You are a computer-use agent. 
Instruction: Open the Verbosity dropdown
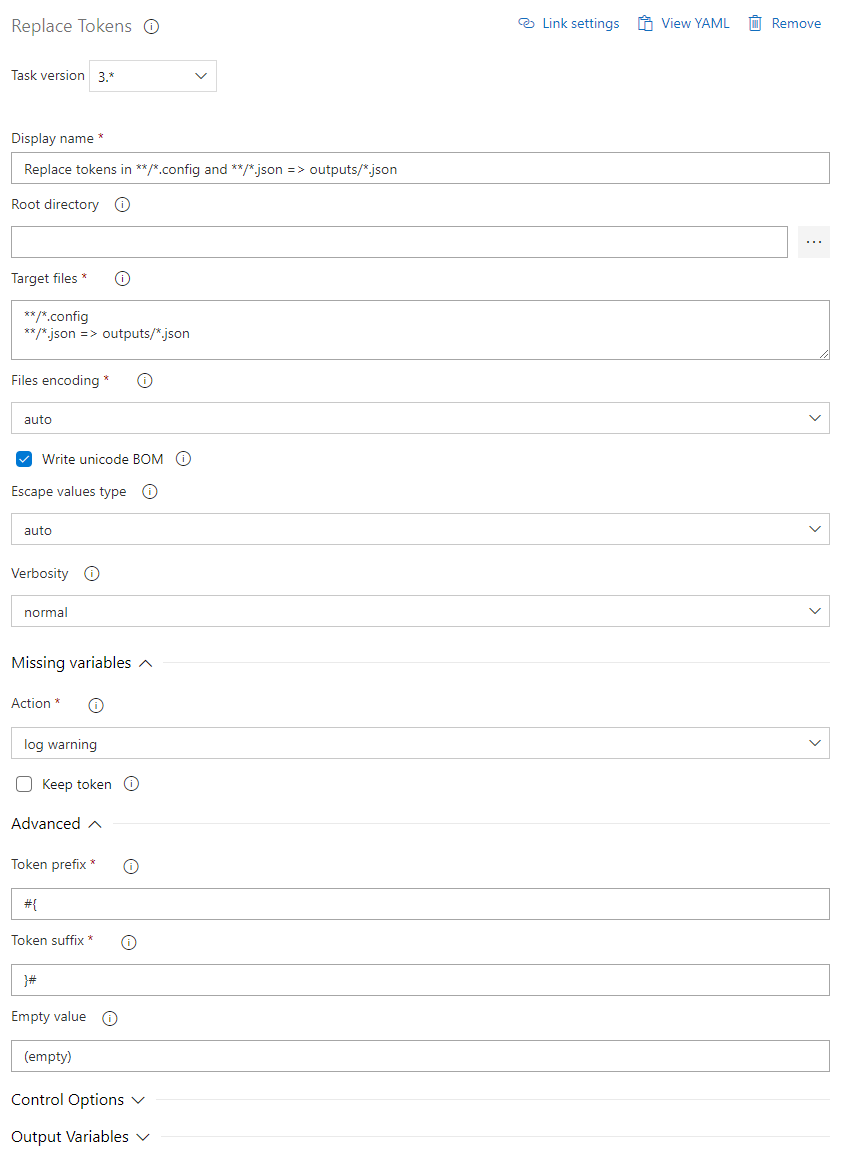(x=420, y=611)
